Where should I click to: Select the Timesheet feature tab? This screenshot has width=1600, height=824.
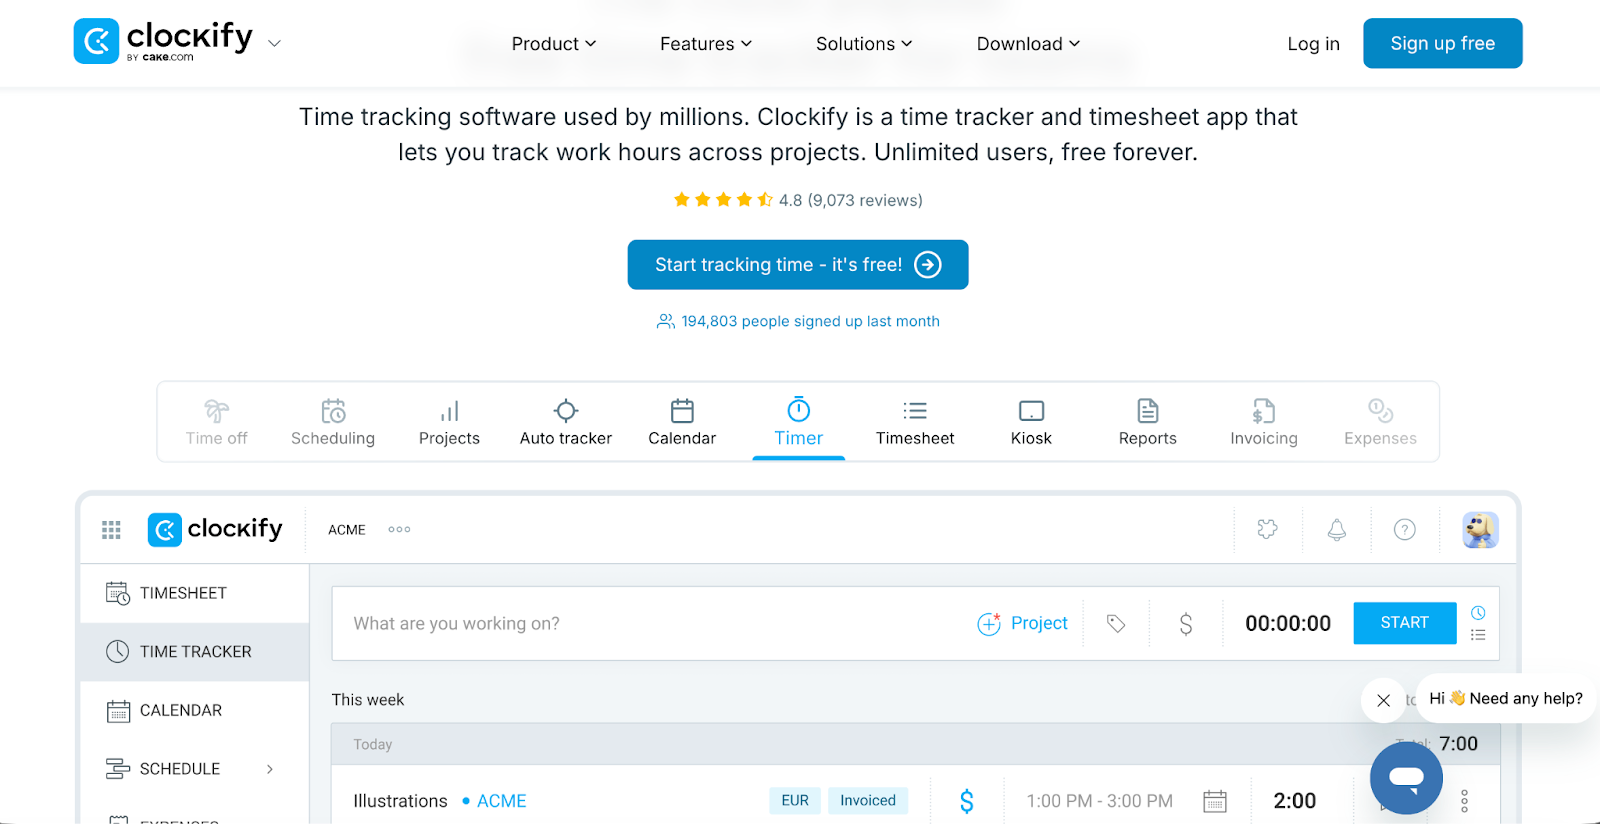914,422
